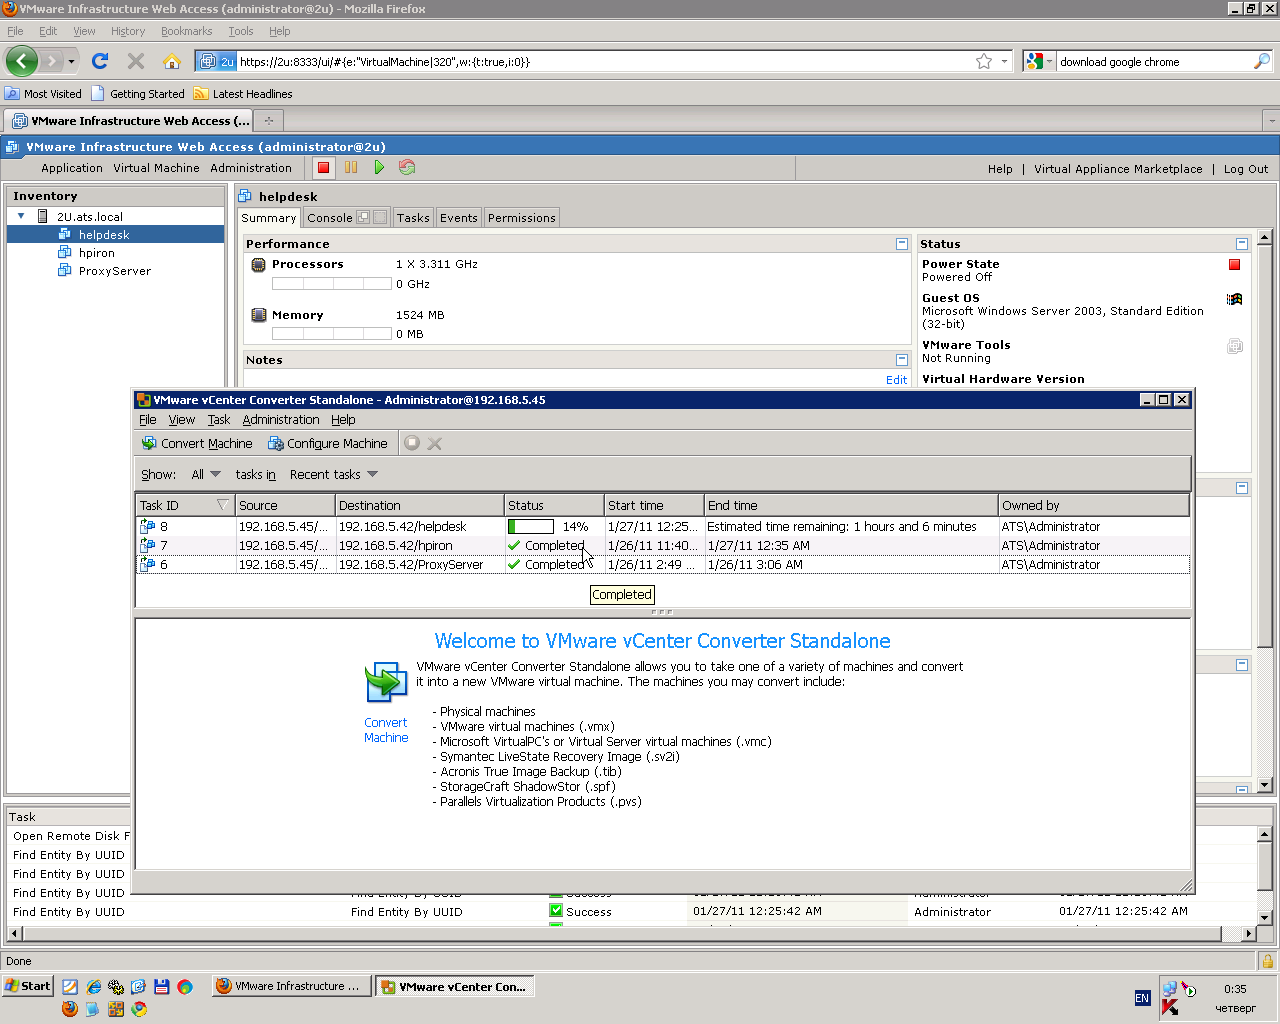Sort the Converter task list by the Task ID column

185,505
